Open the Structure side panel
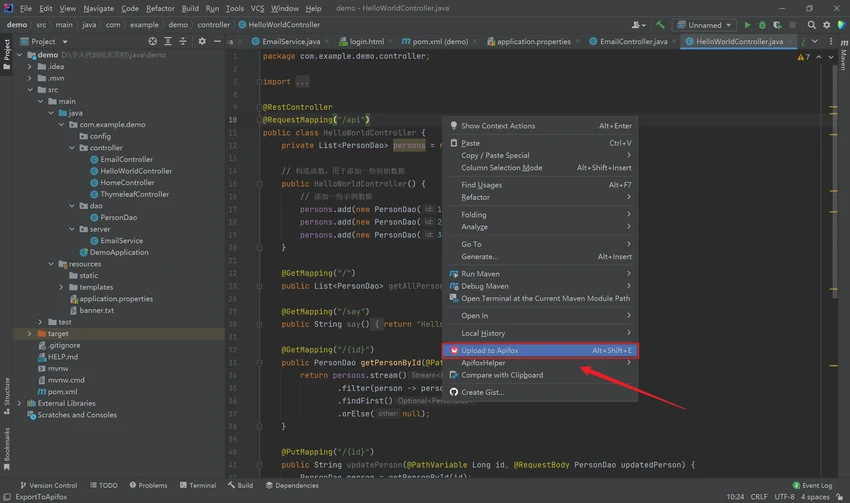This screenshot has width=850, height=503. [7, 396]
